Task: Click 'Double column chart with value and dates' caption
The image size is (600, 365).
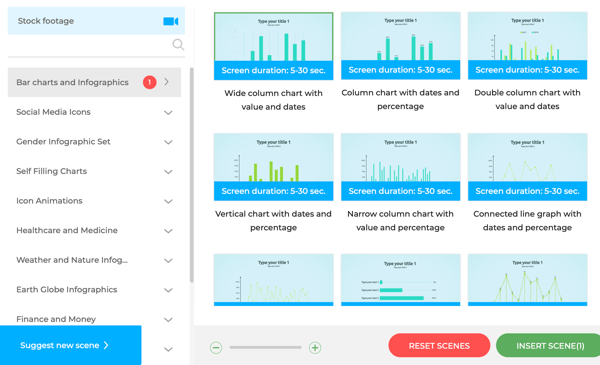Action: [x=527, y=99]
